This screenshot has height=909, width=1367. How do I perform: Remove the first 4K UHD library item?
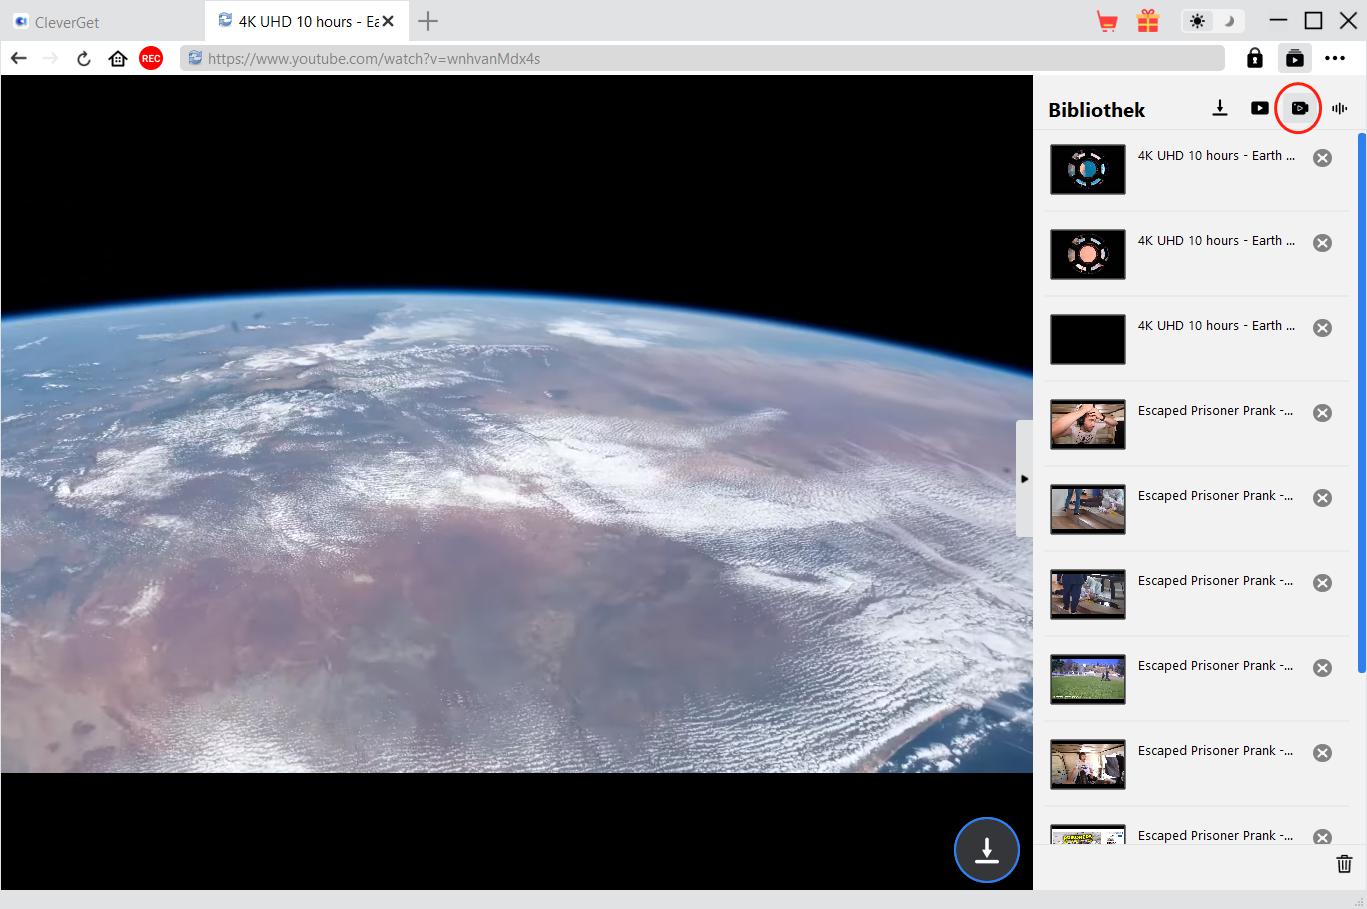(x=1322, y=158)
